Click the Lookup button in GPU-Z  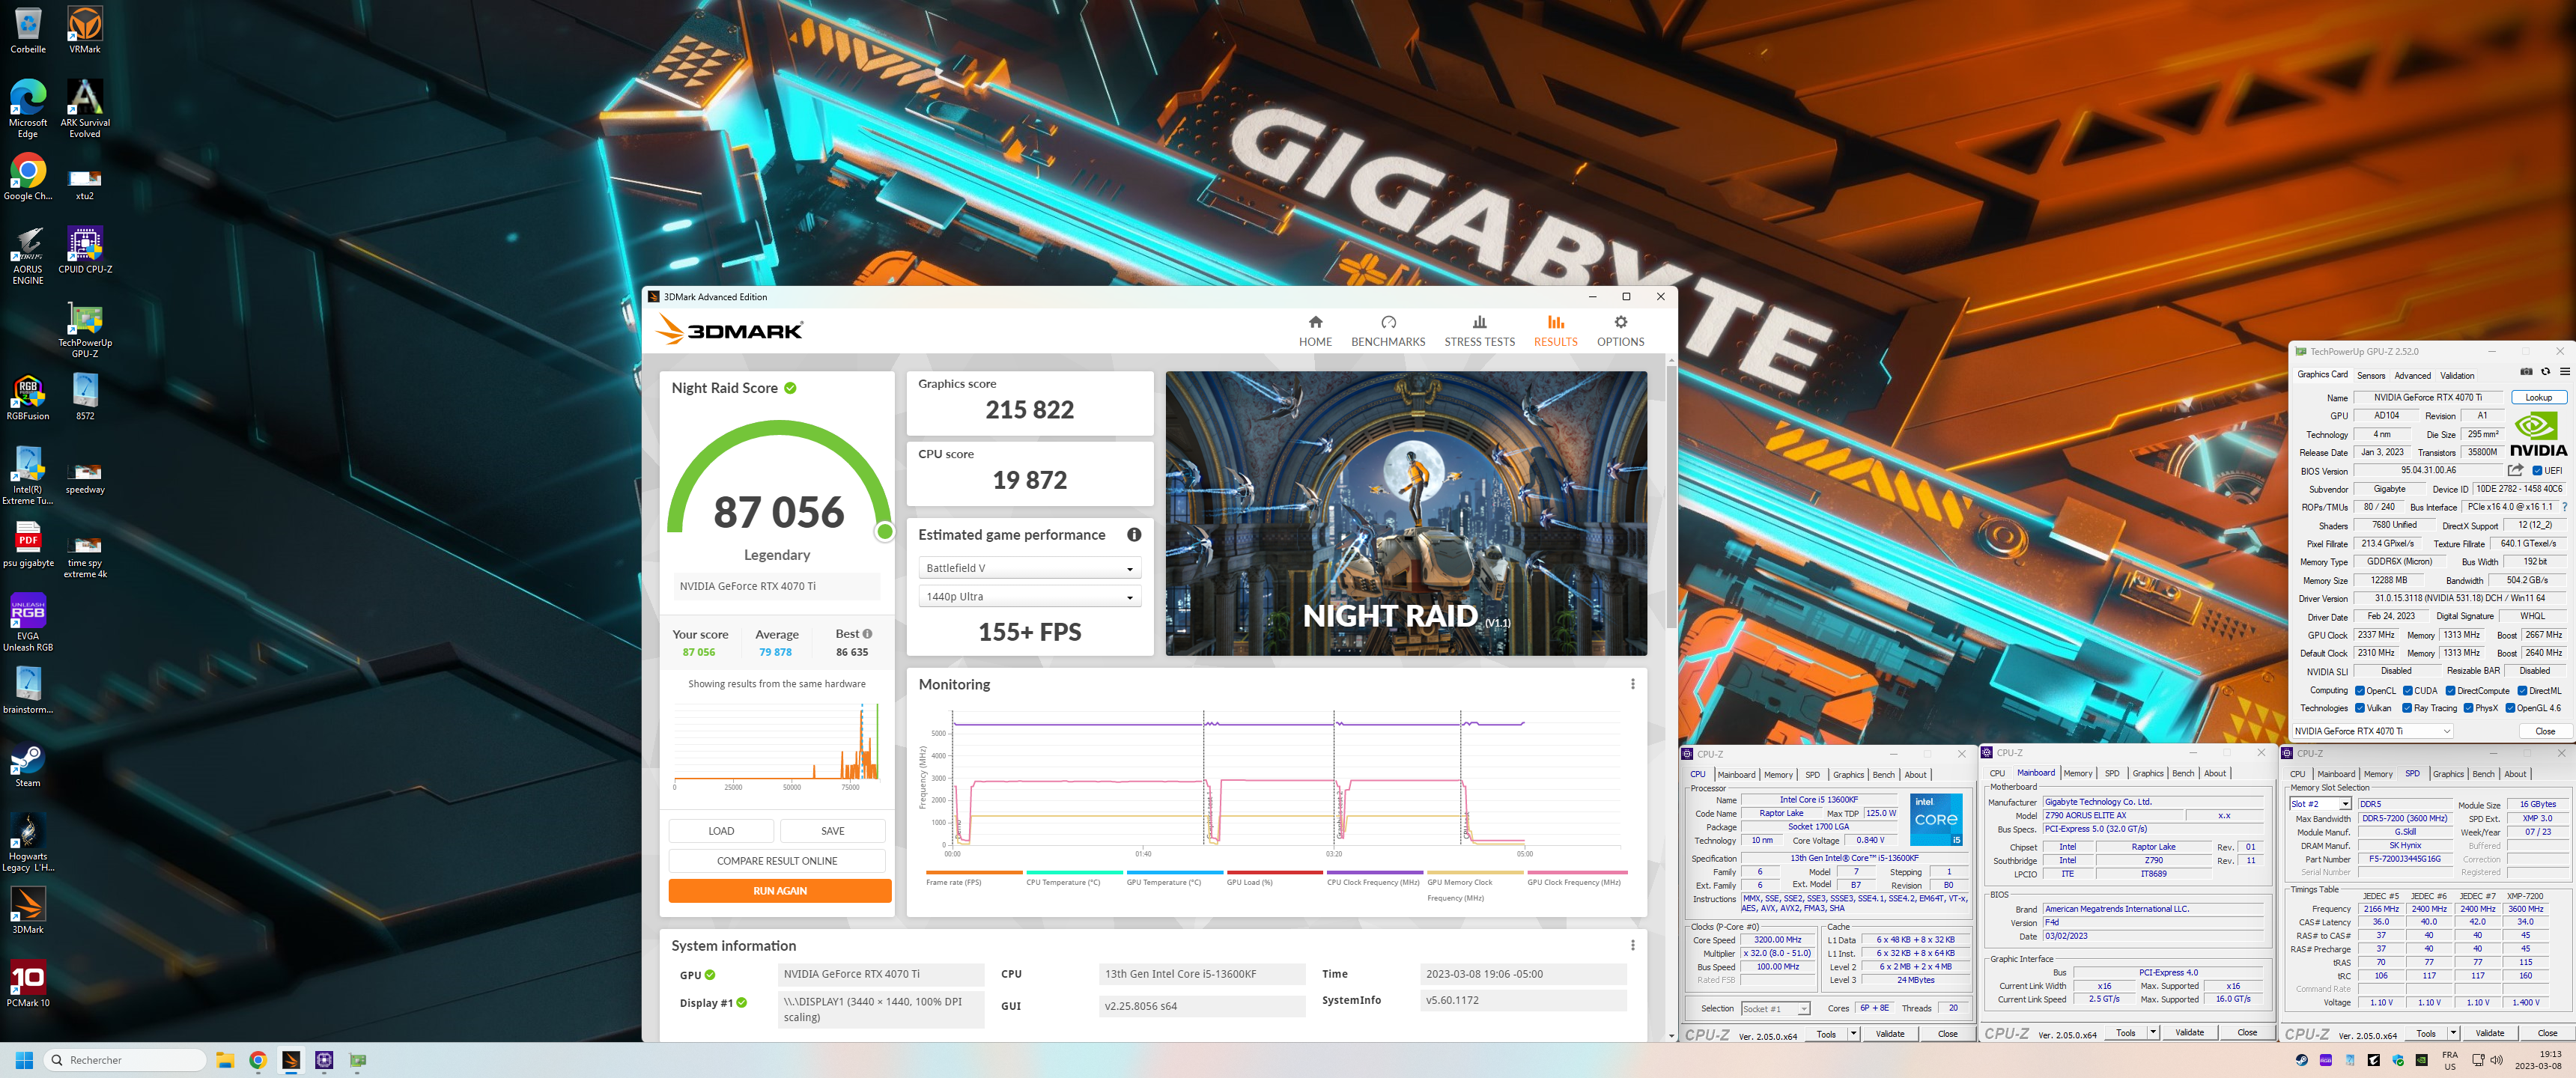point(2538,398)
